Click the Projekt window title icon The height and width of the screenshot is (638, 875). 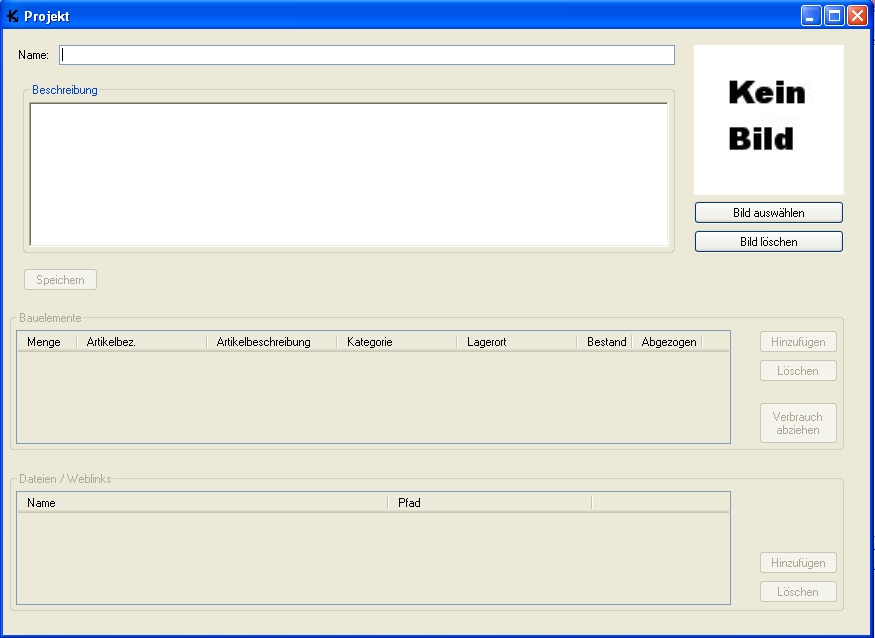pyautogui.click(x=12, y=16)
